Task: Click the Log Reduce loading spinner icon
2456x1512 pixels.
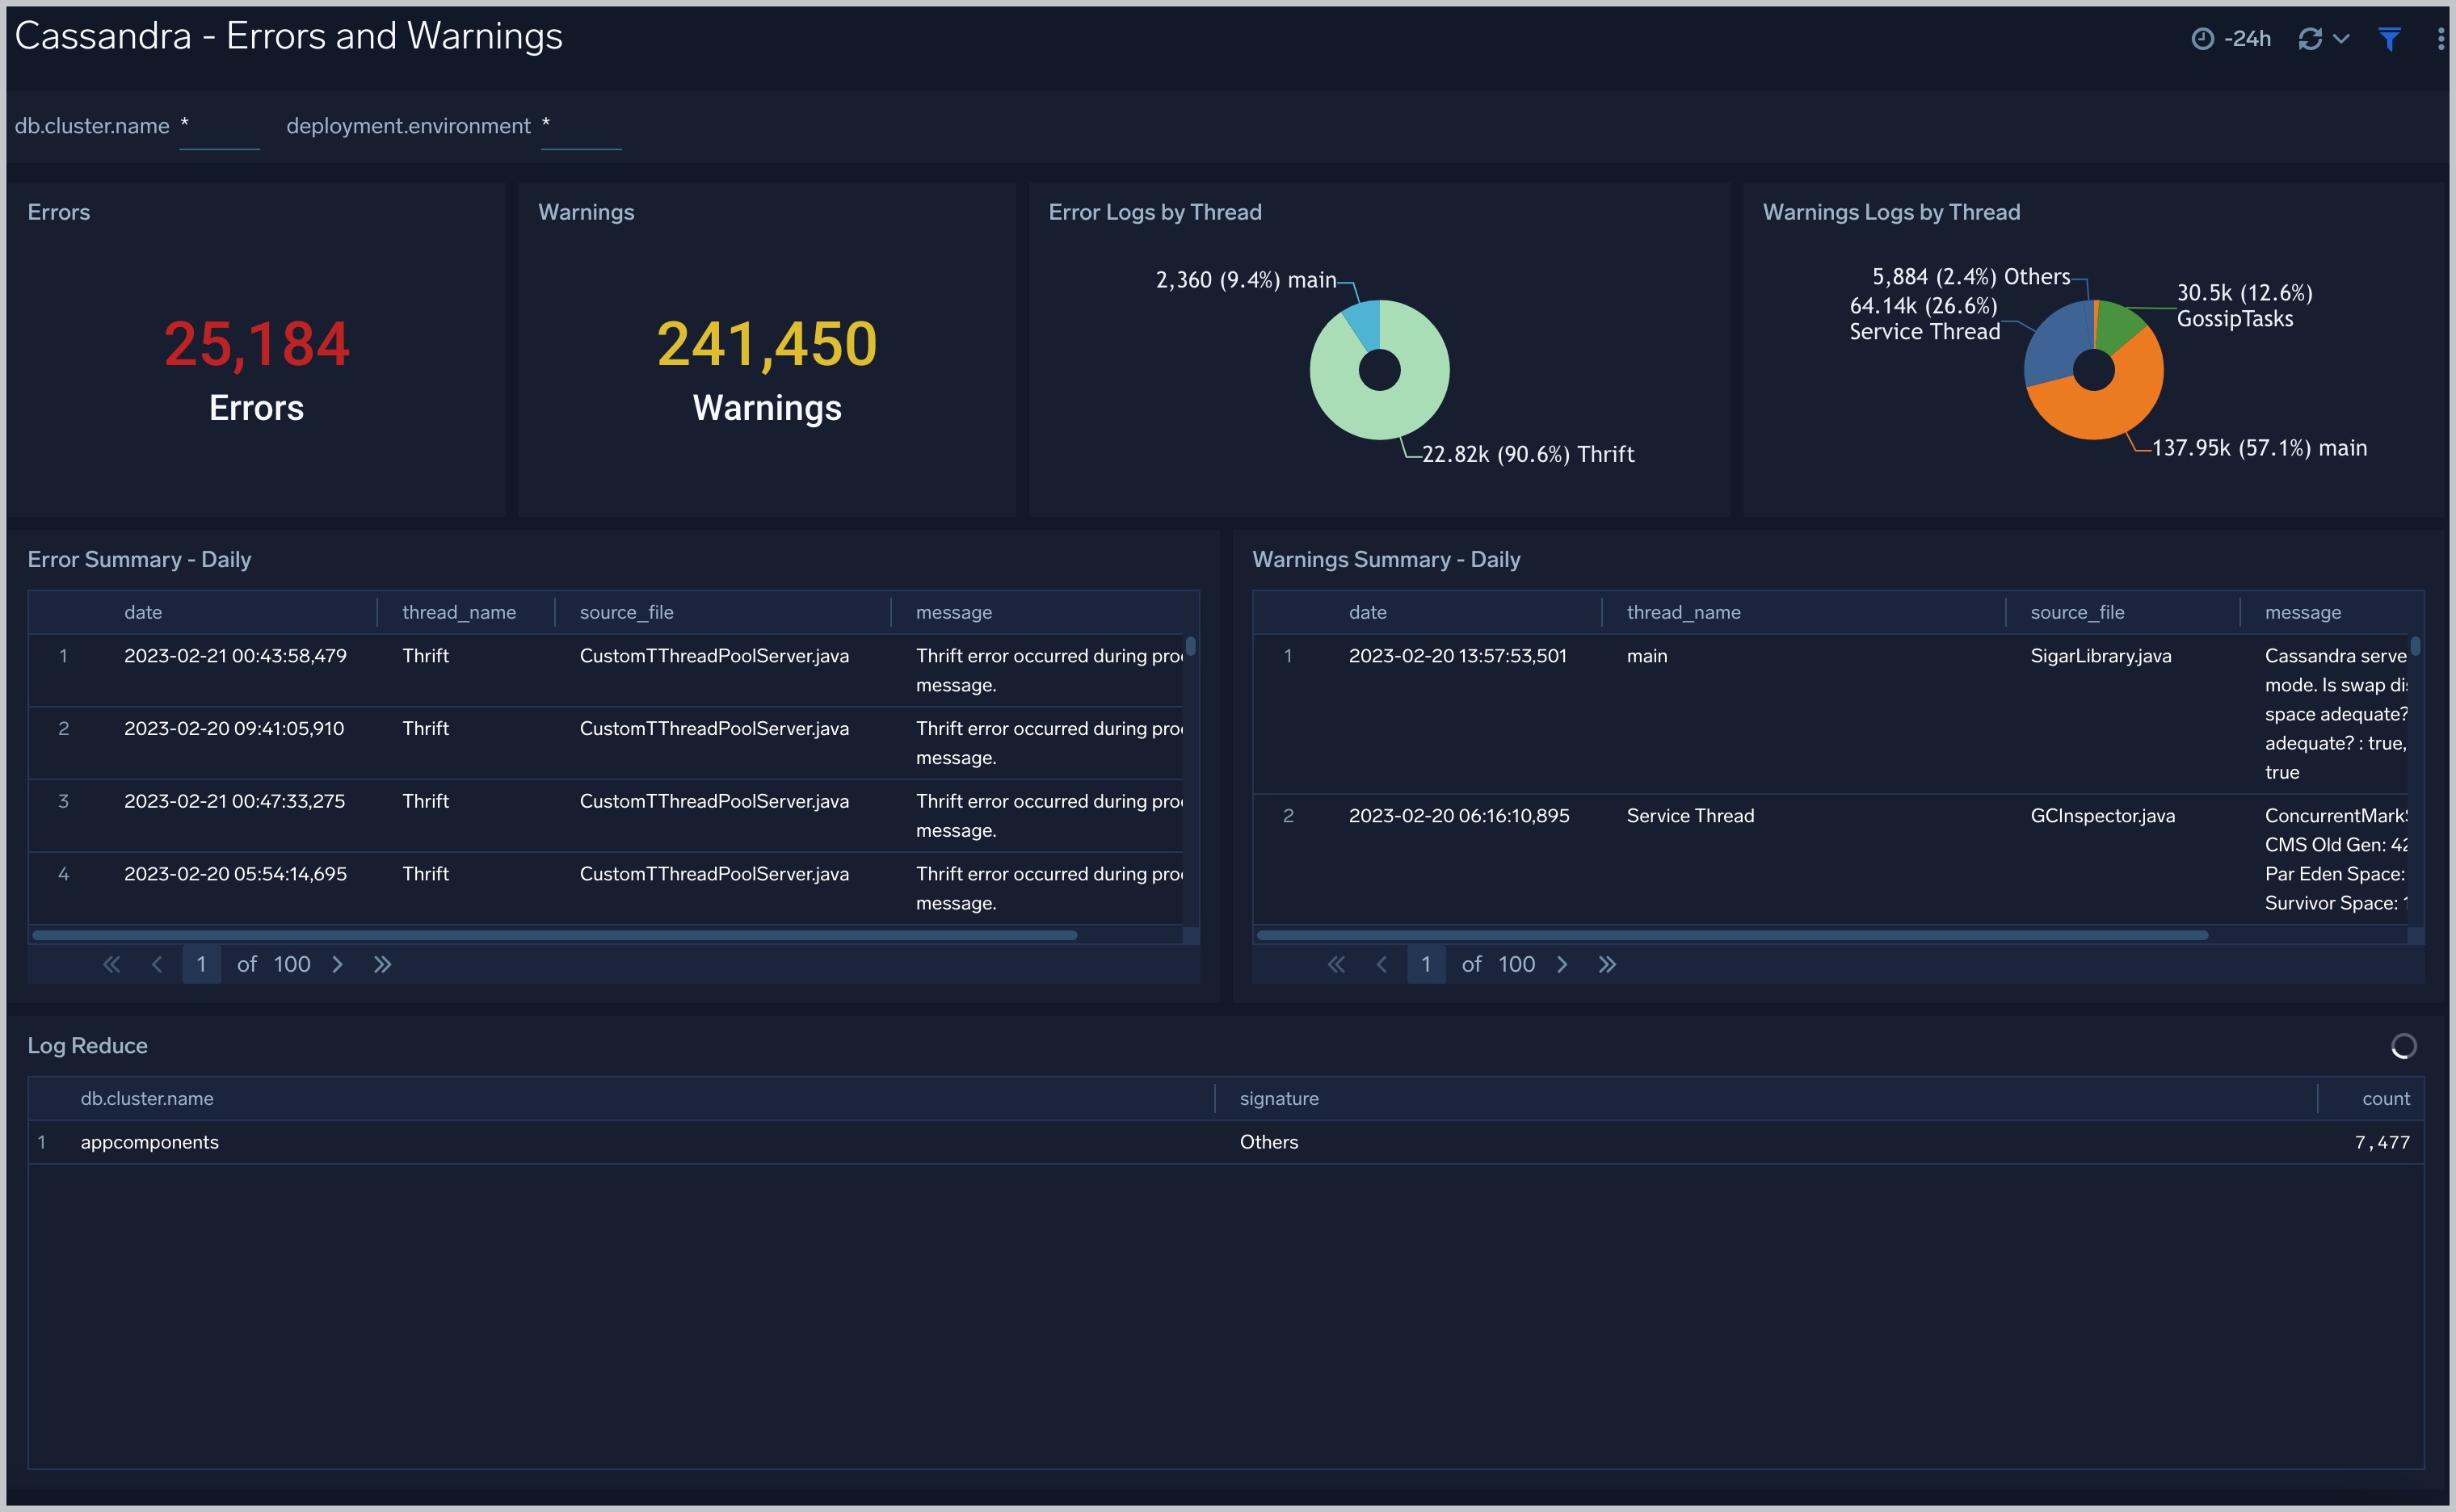Action: point(2403,1046)
